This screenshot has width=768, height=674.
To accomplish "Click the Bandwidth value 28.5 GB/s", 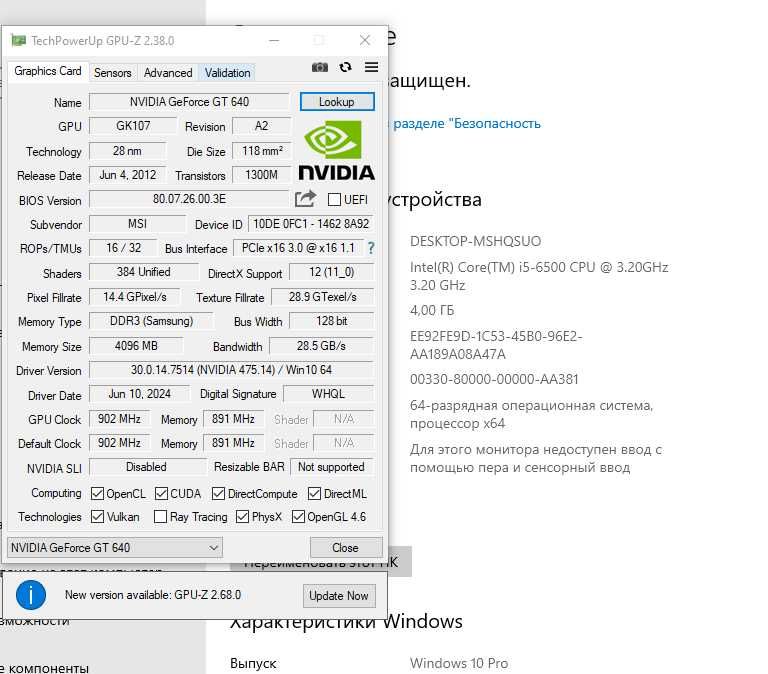I will point(321,346).
